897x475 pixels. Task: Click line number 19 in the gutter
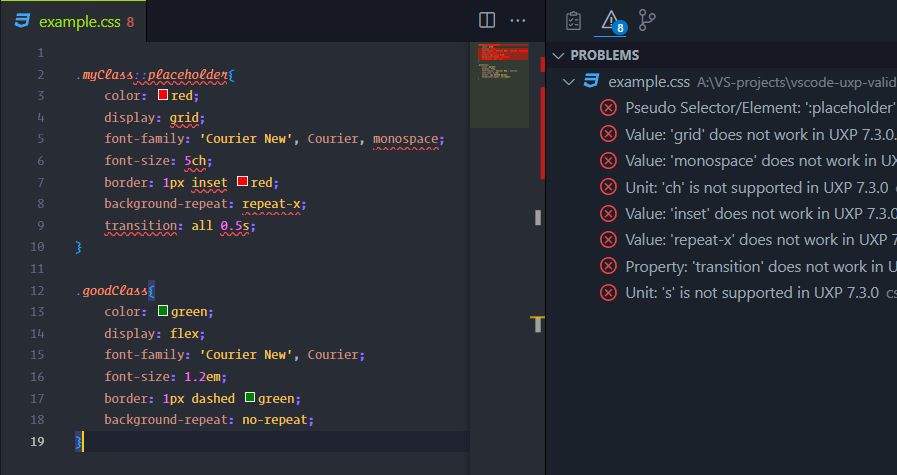pos(37,441)
